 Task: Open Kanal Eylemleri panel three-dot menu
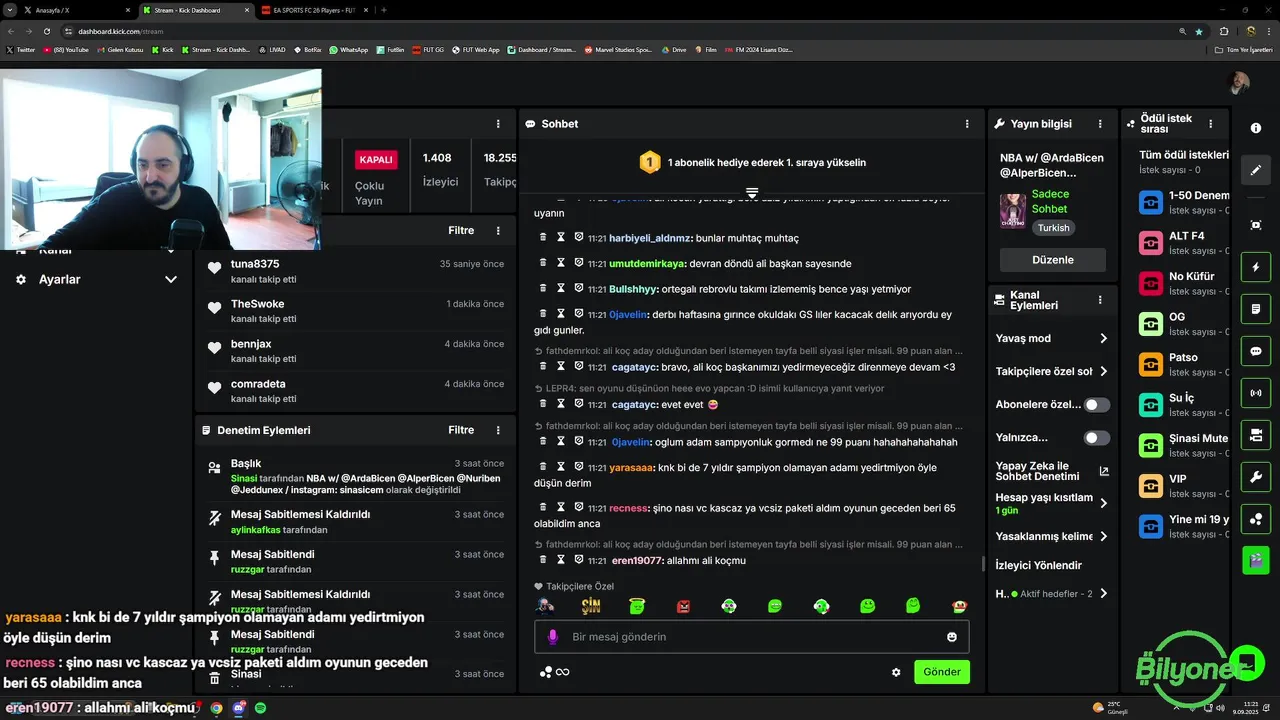point(1100,299)
